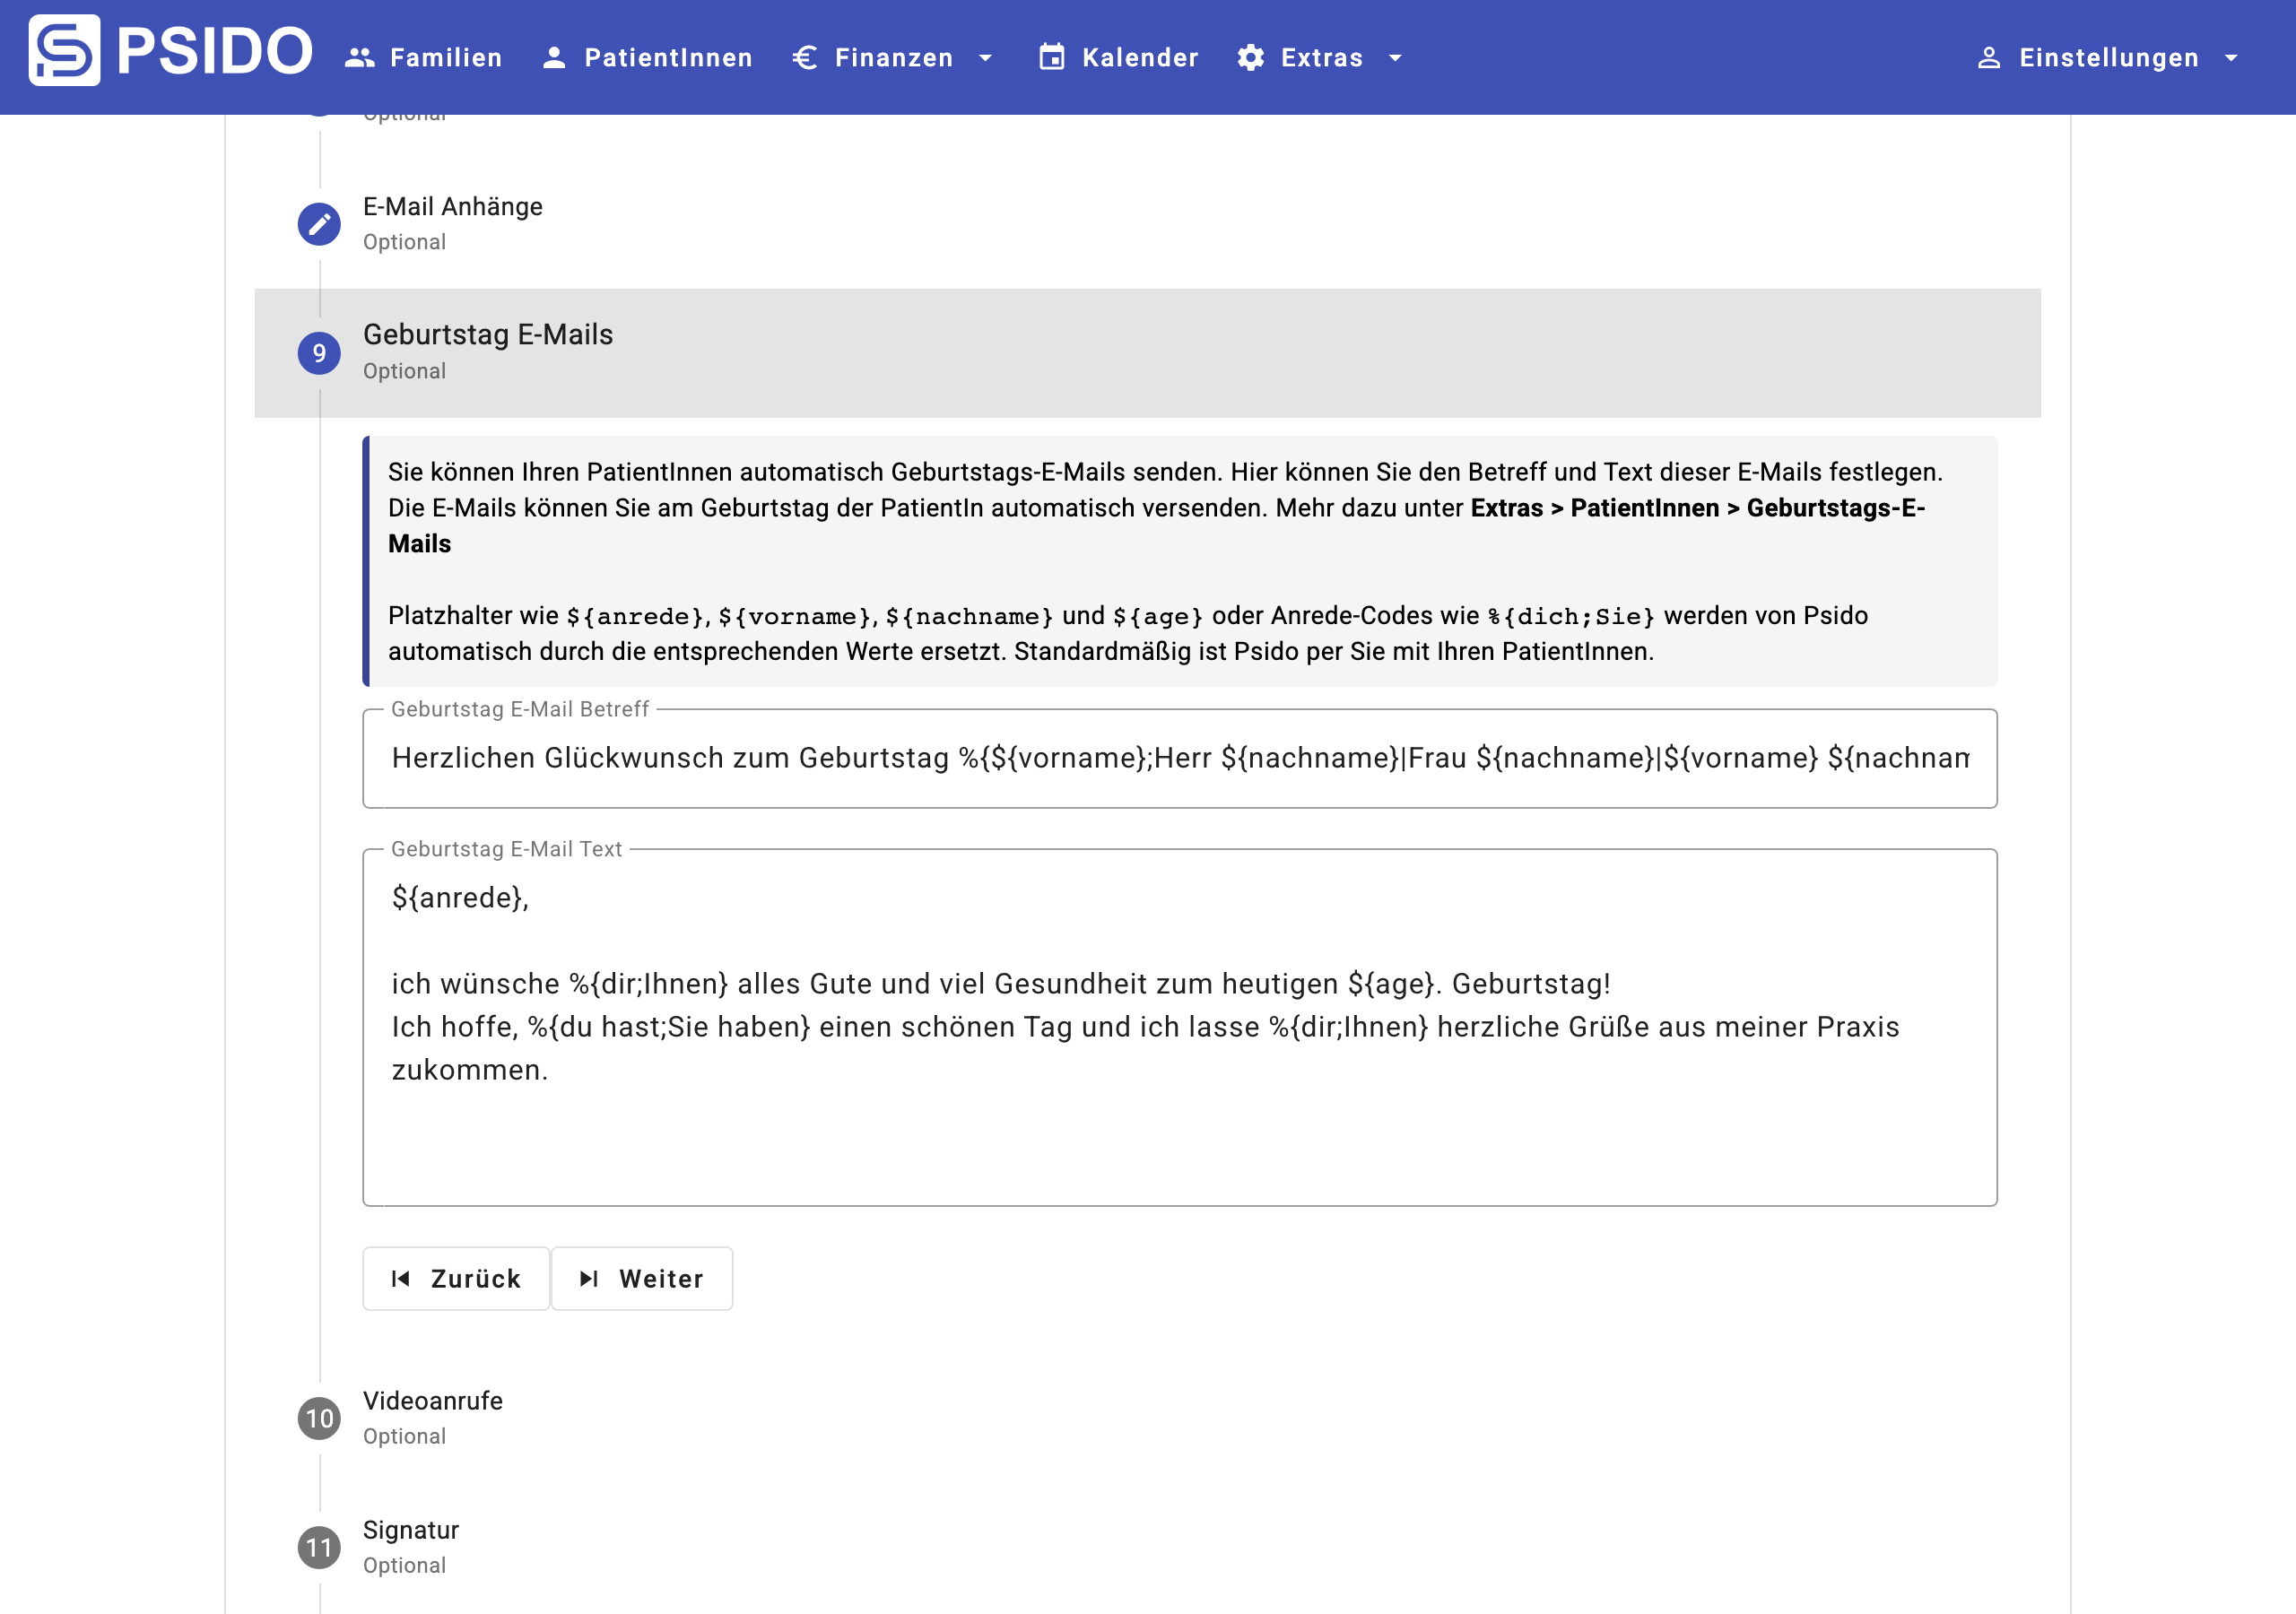Viewport: 2296px width, 1614px height.
Task: Click the gear icon for Extras
Action: point(1249,57)
